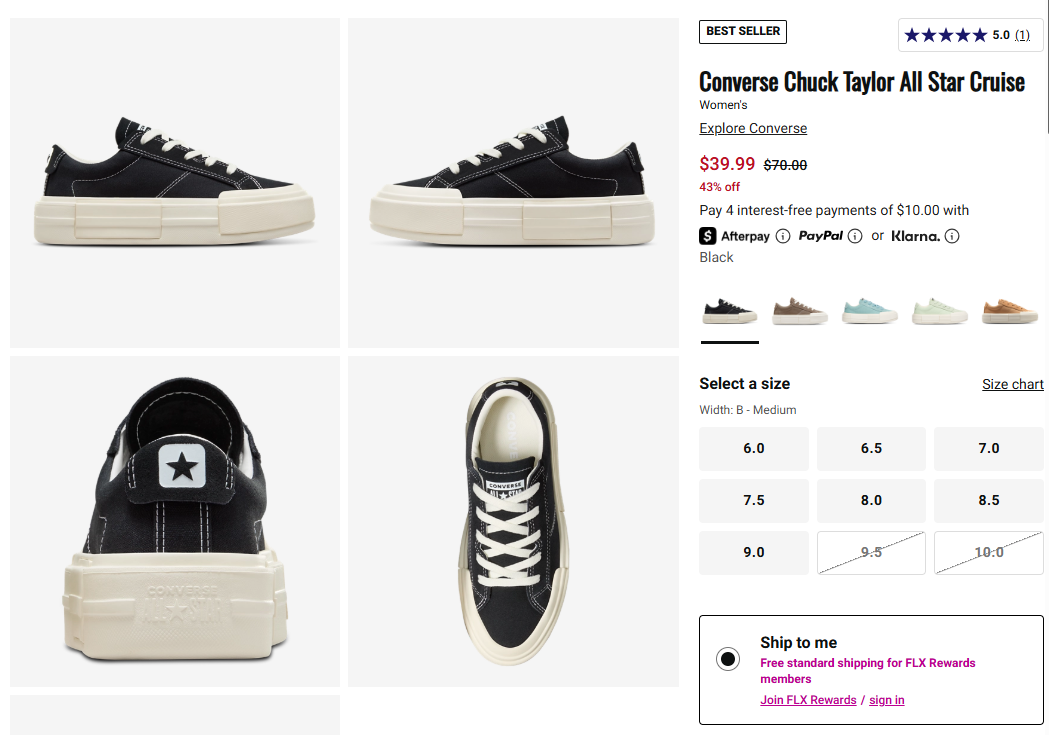This screenshot has height=735, width=1049.
Task: Pick size 8.5
Action: (989, 500)
